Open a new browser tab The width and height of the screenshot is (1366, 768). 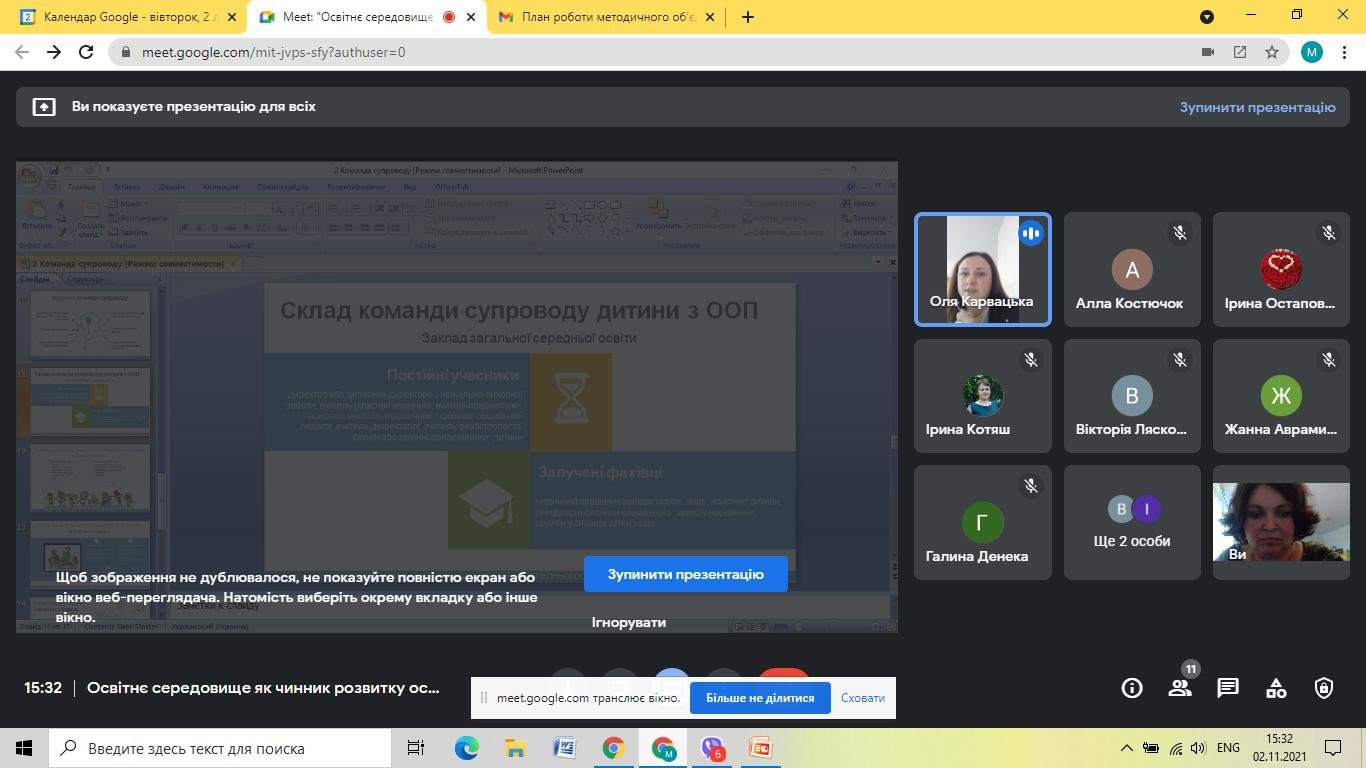pos(747,16)
